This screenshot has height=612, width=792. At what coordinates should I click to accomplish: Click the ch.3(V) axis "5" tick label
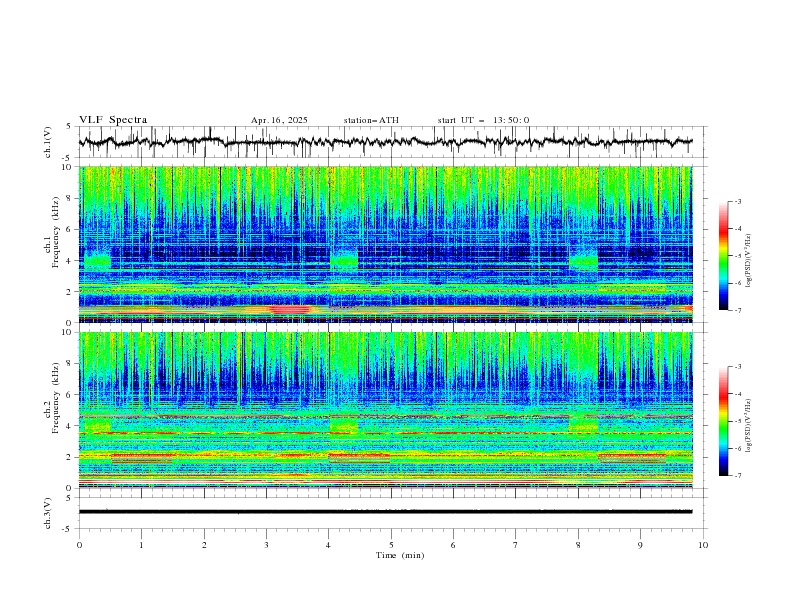[x=69, y=498]
